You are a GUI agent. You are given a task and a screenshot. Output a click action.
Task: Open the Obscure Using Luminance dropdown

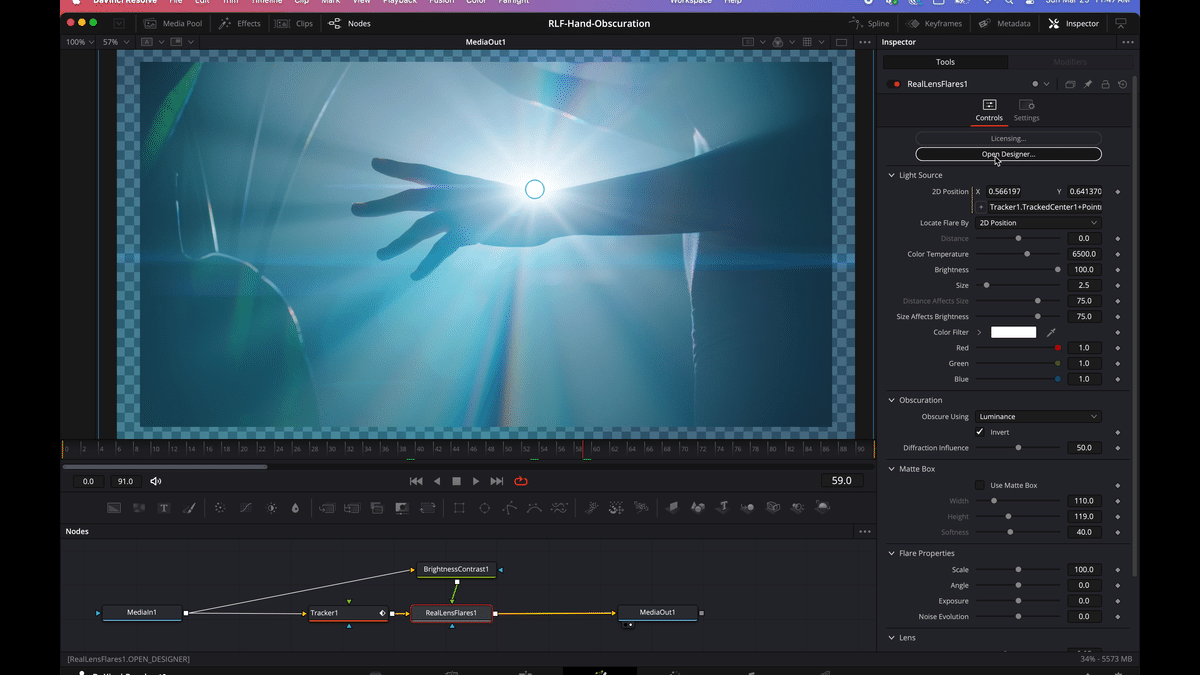1038,416
